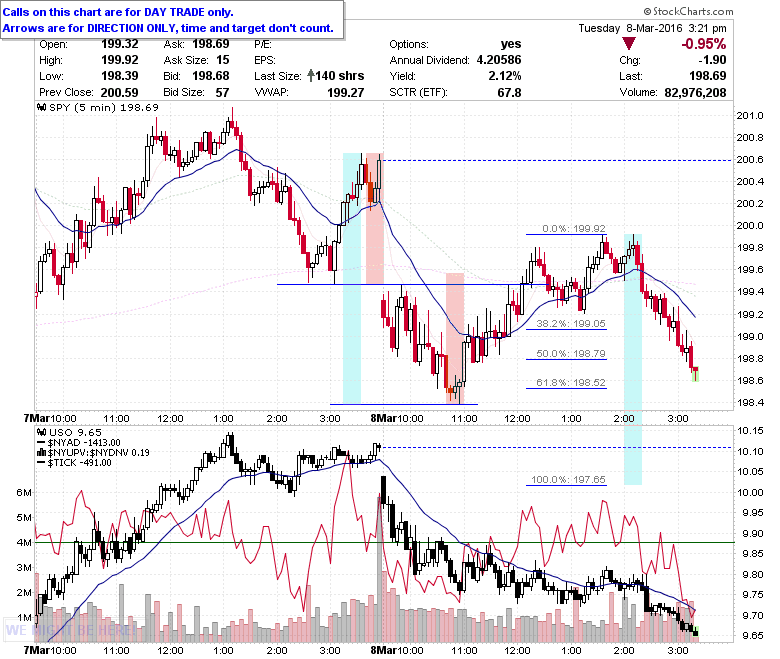Click the Options value 'yes'
780x659 pixels.
[x=511, y=44]
